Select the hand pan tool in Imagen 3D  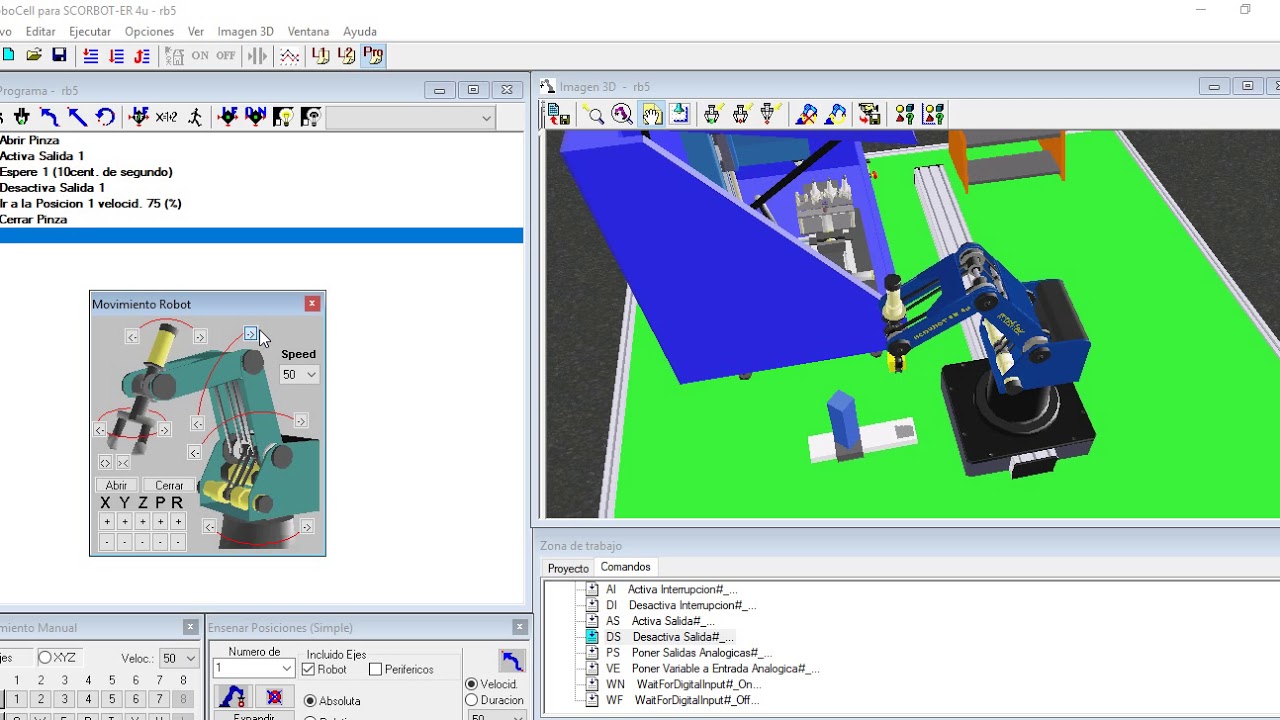(652, 115)
